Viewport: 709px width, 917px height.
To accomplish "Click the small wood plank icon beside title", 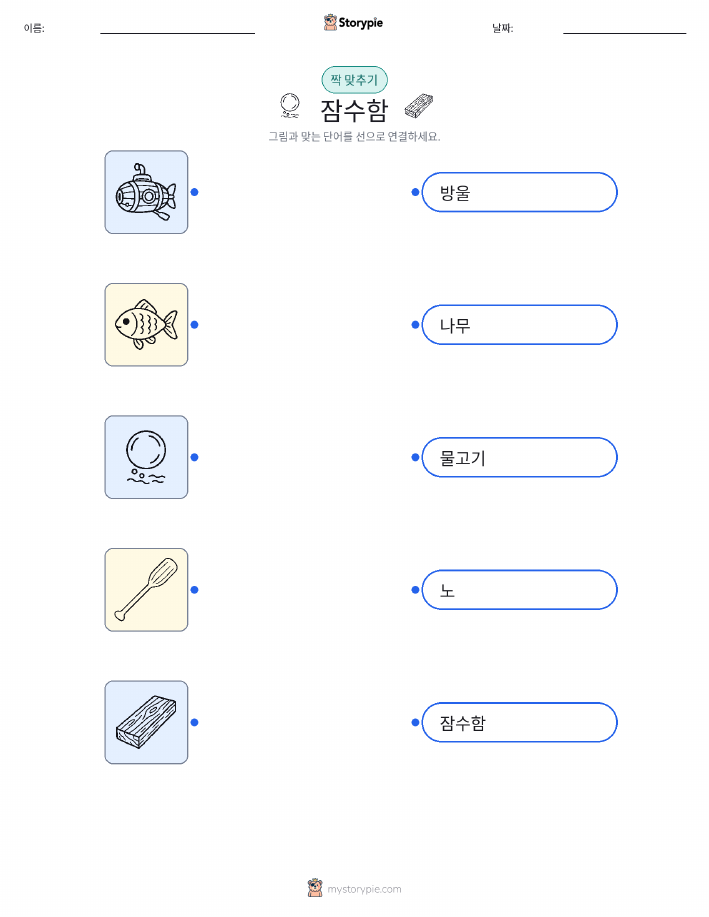I will (x=419, y=106).
